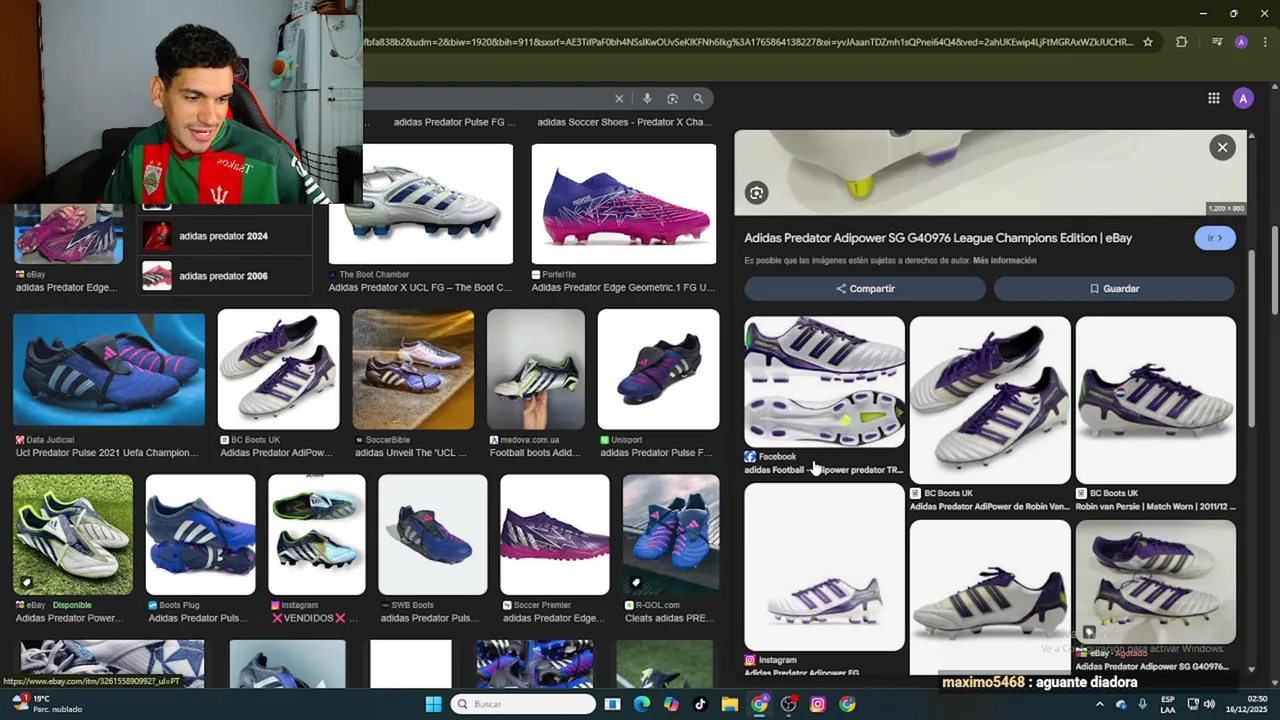Open Google Lens search by image
This screenshot has width=1280, height=720.
pos(672,98)
